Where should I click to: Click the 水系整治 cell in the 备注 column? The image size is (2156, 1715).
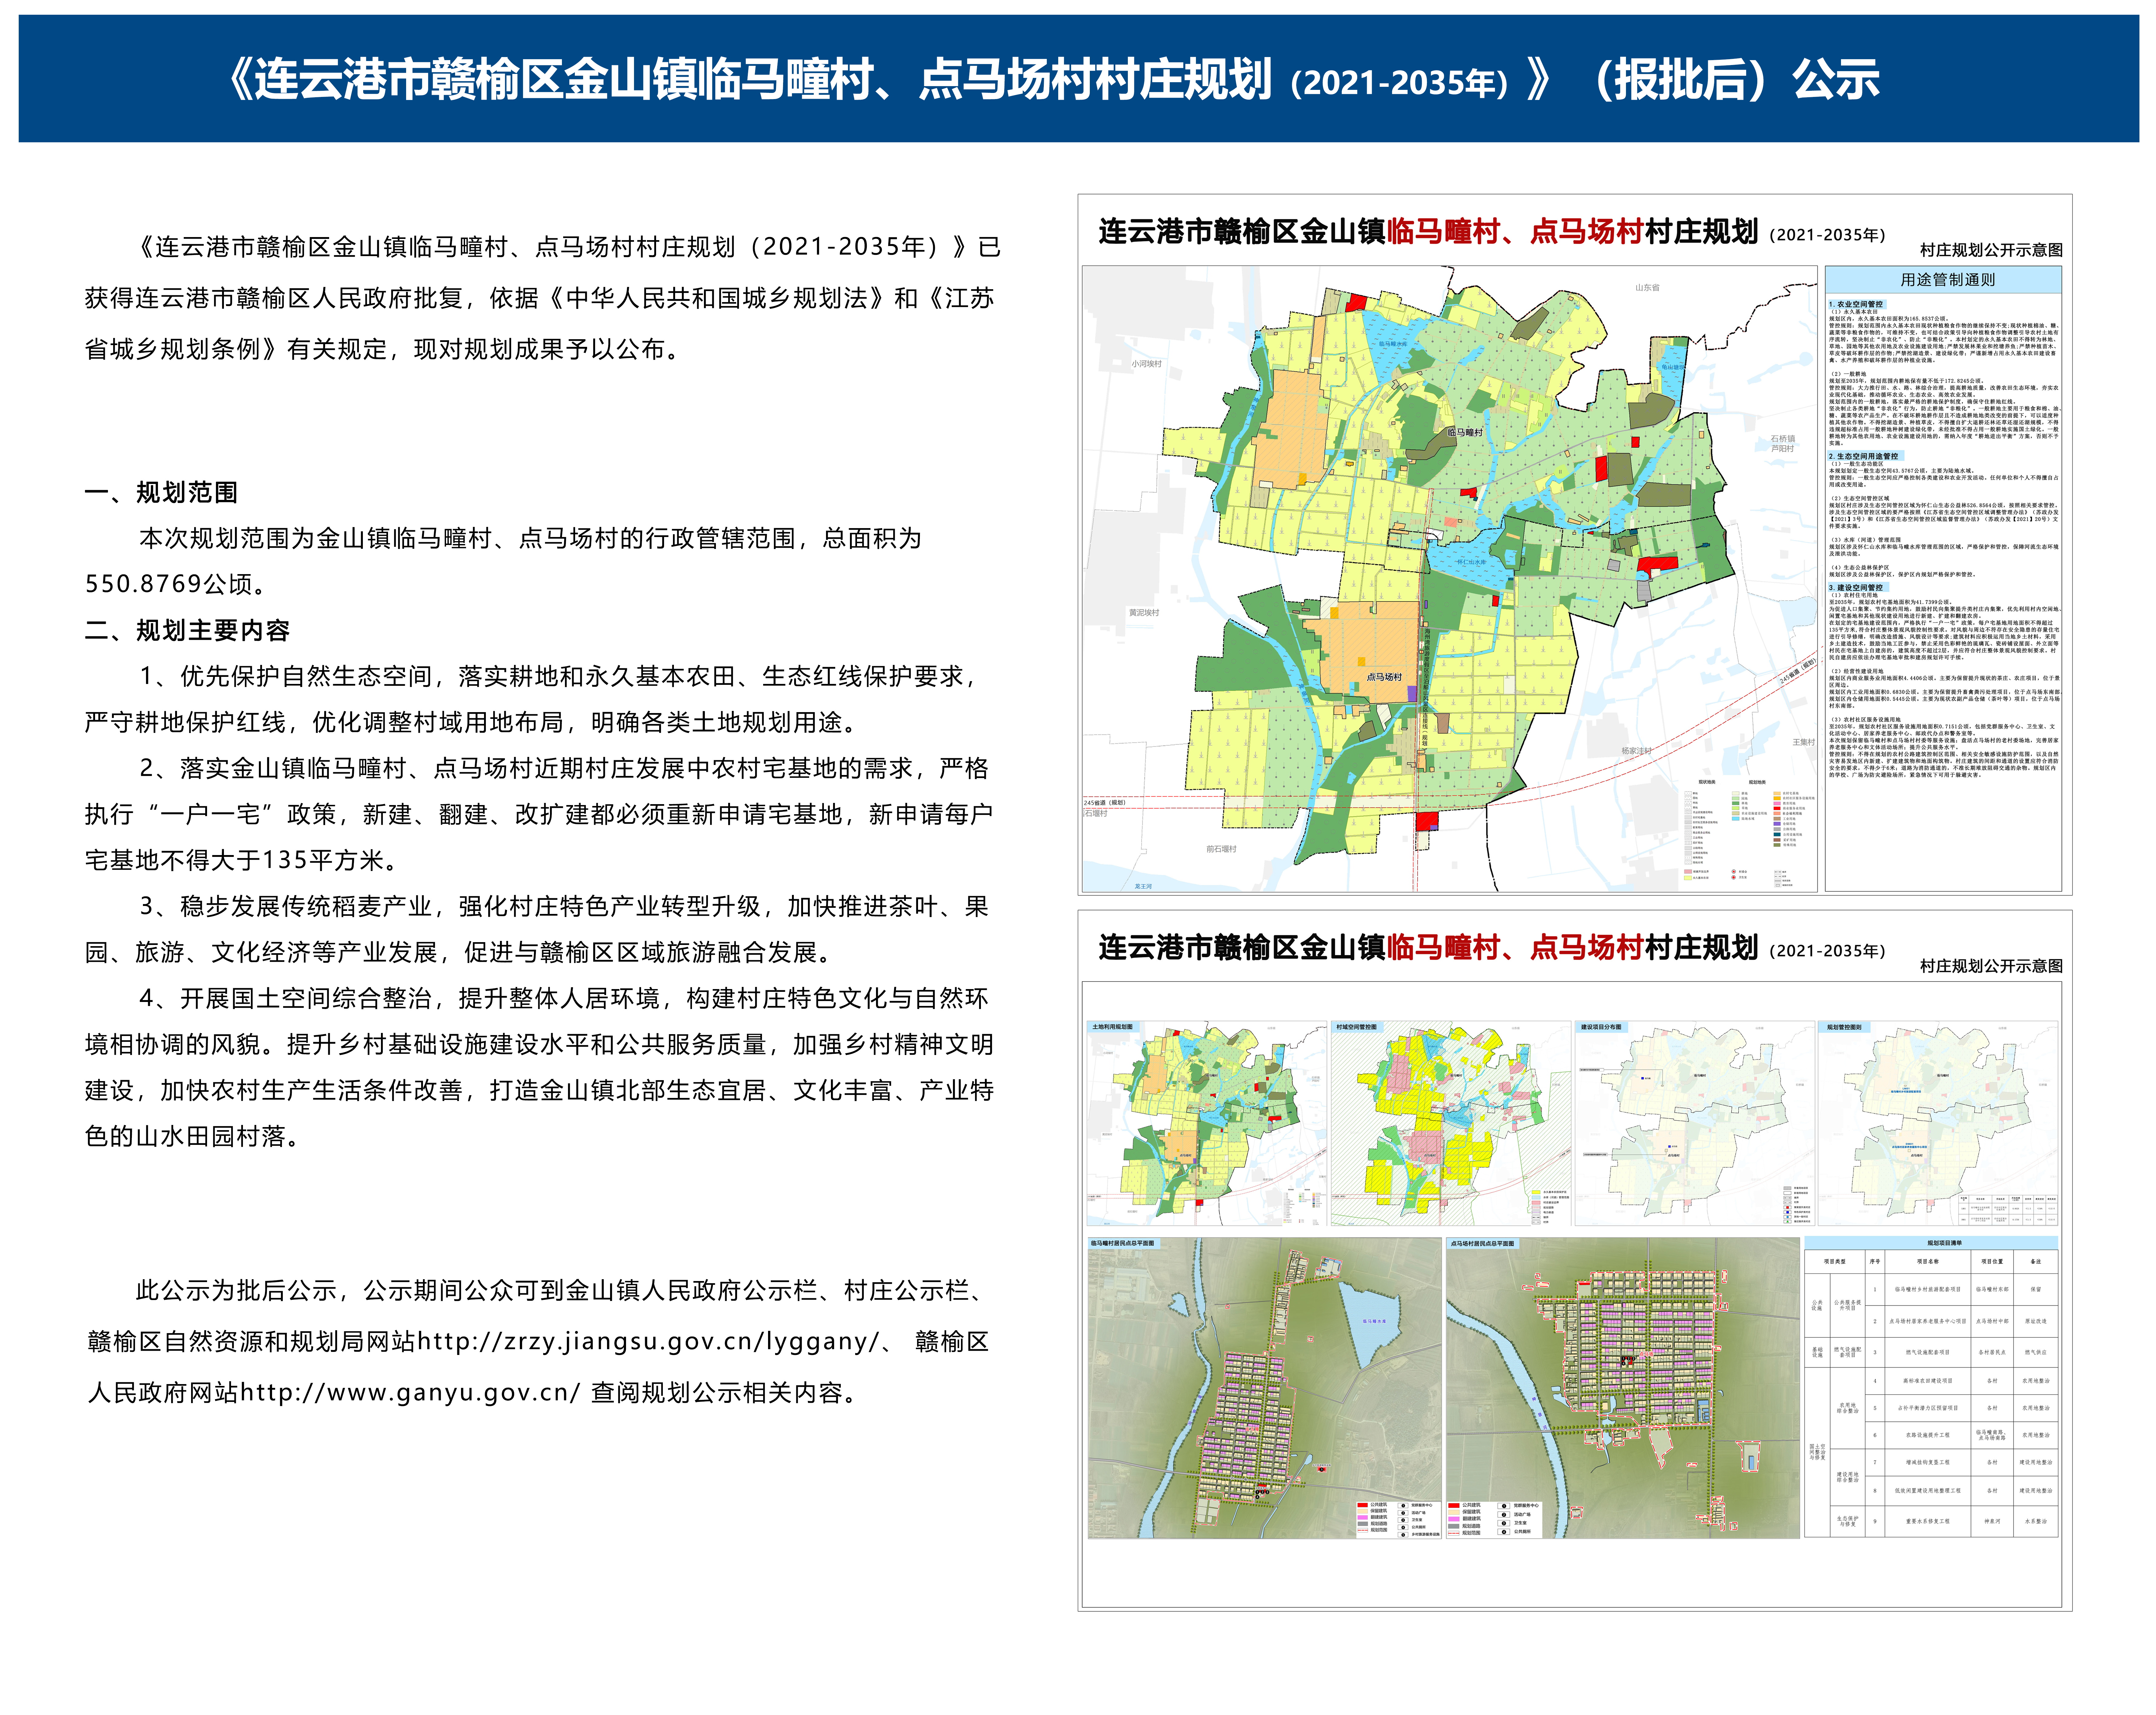[2036, 1522]
